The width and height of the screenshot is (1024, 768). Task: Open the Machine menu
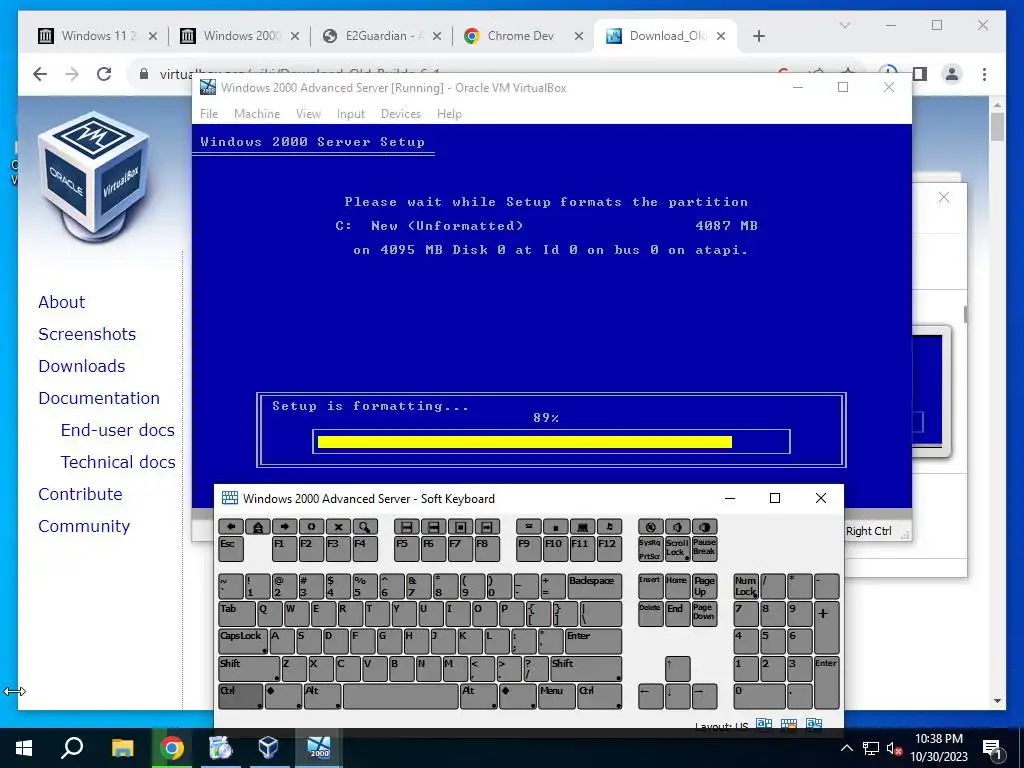click(x=257, y=114)
